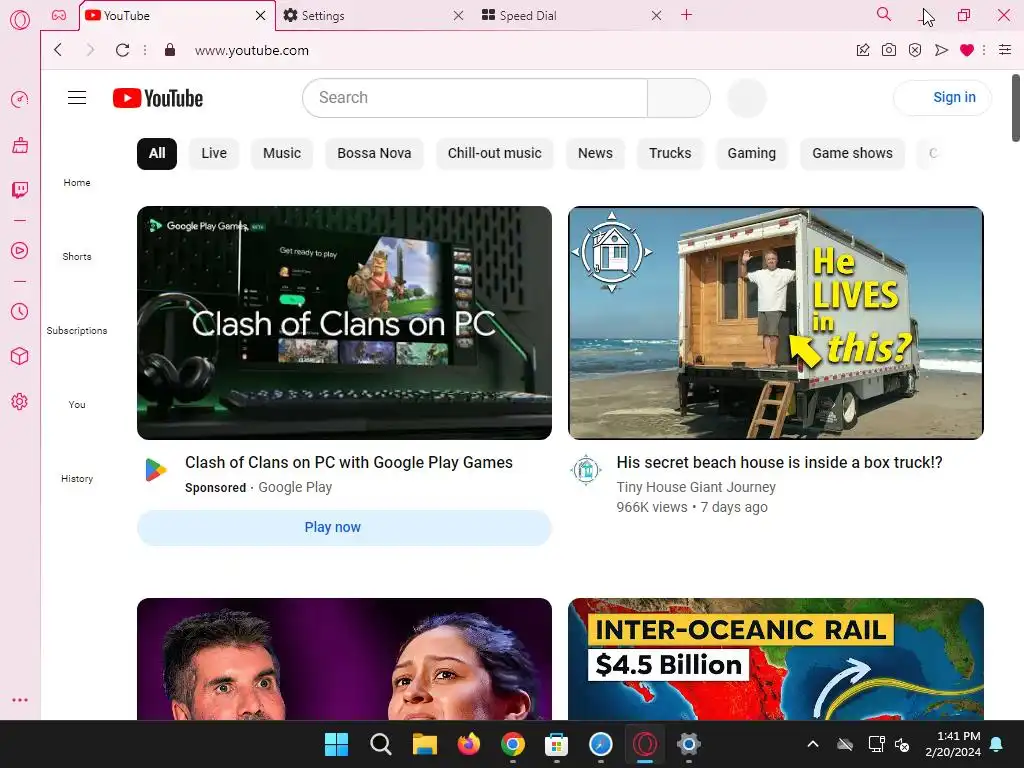
Task: Click the www.youtube.com address bar
Action: 251,50
